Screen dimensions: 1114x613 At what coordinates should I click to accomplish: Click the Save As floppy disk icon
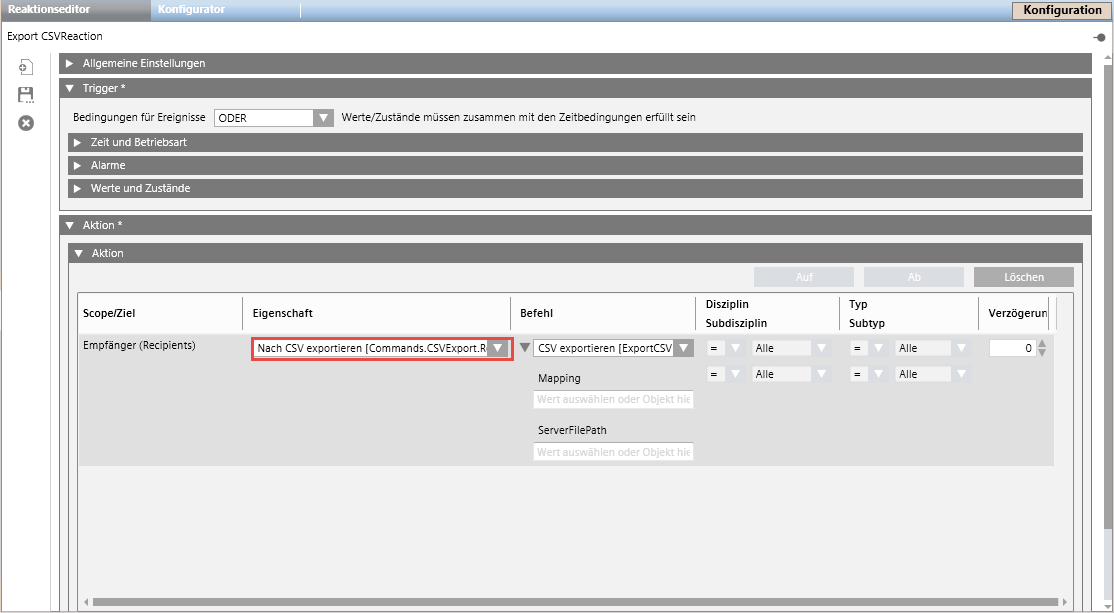pyautogui.click(x=26, y=95)
